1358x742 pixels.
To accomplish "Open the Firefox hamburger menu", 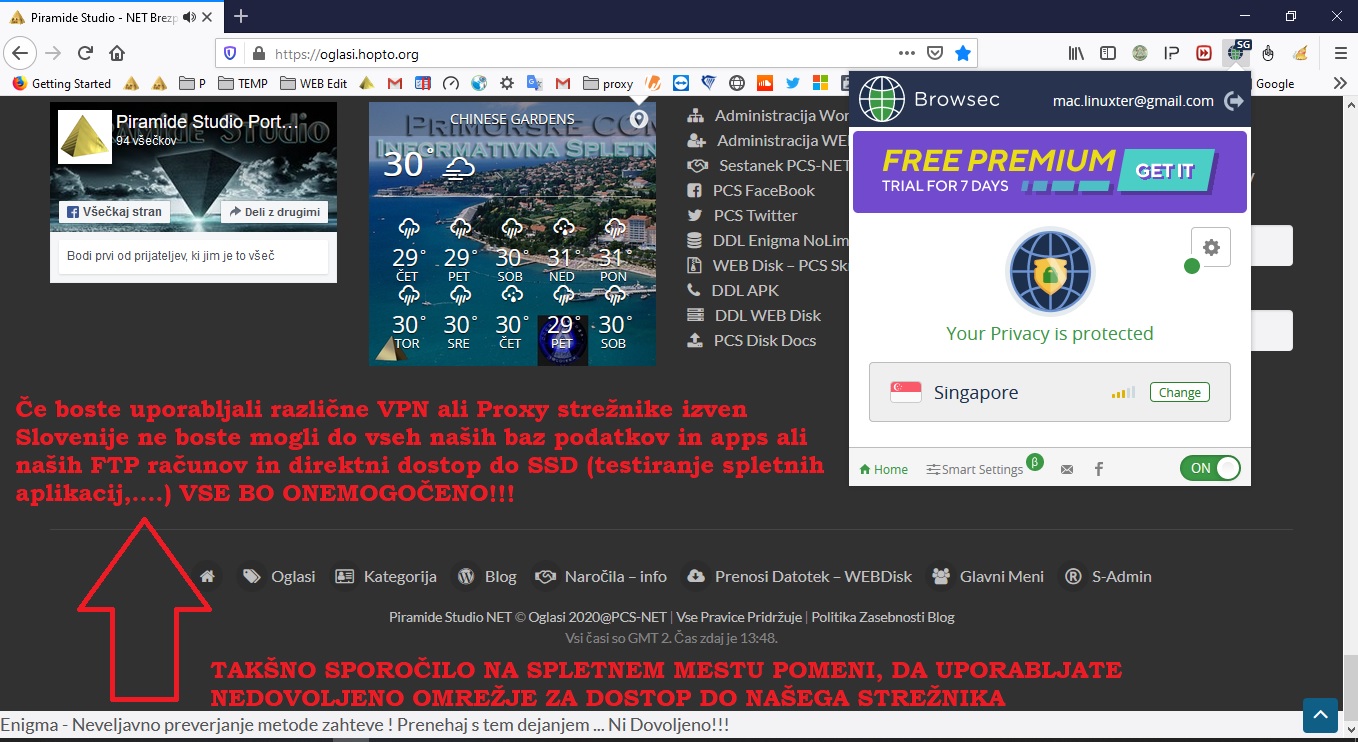I will click(1341, 53).
